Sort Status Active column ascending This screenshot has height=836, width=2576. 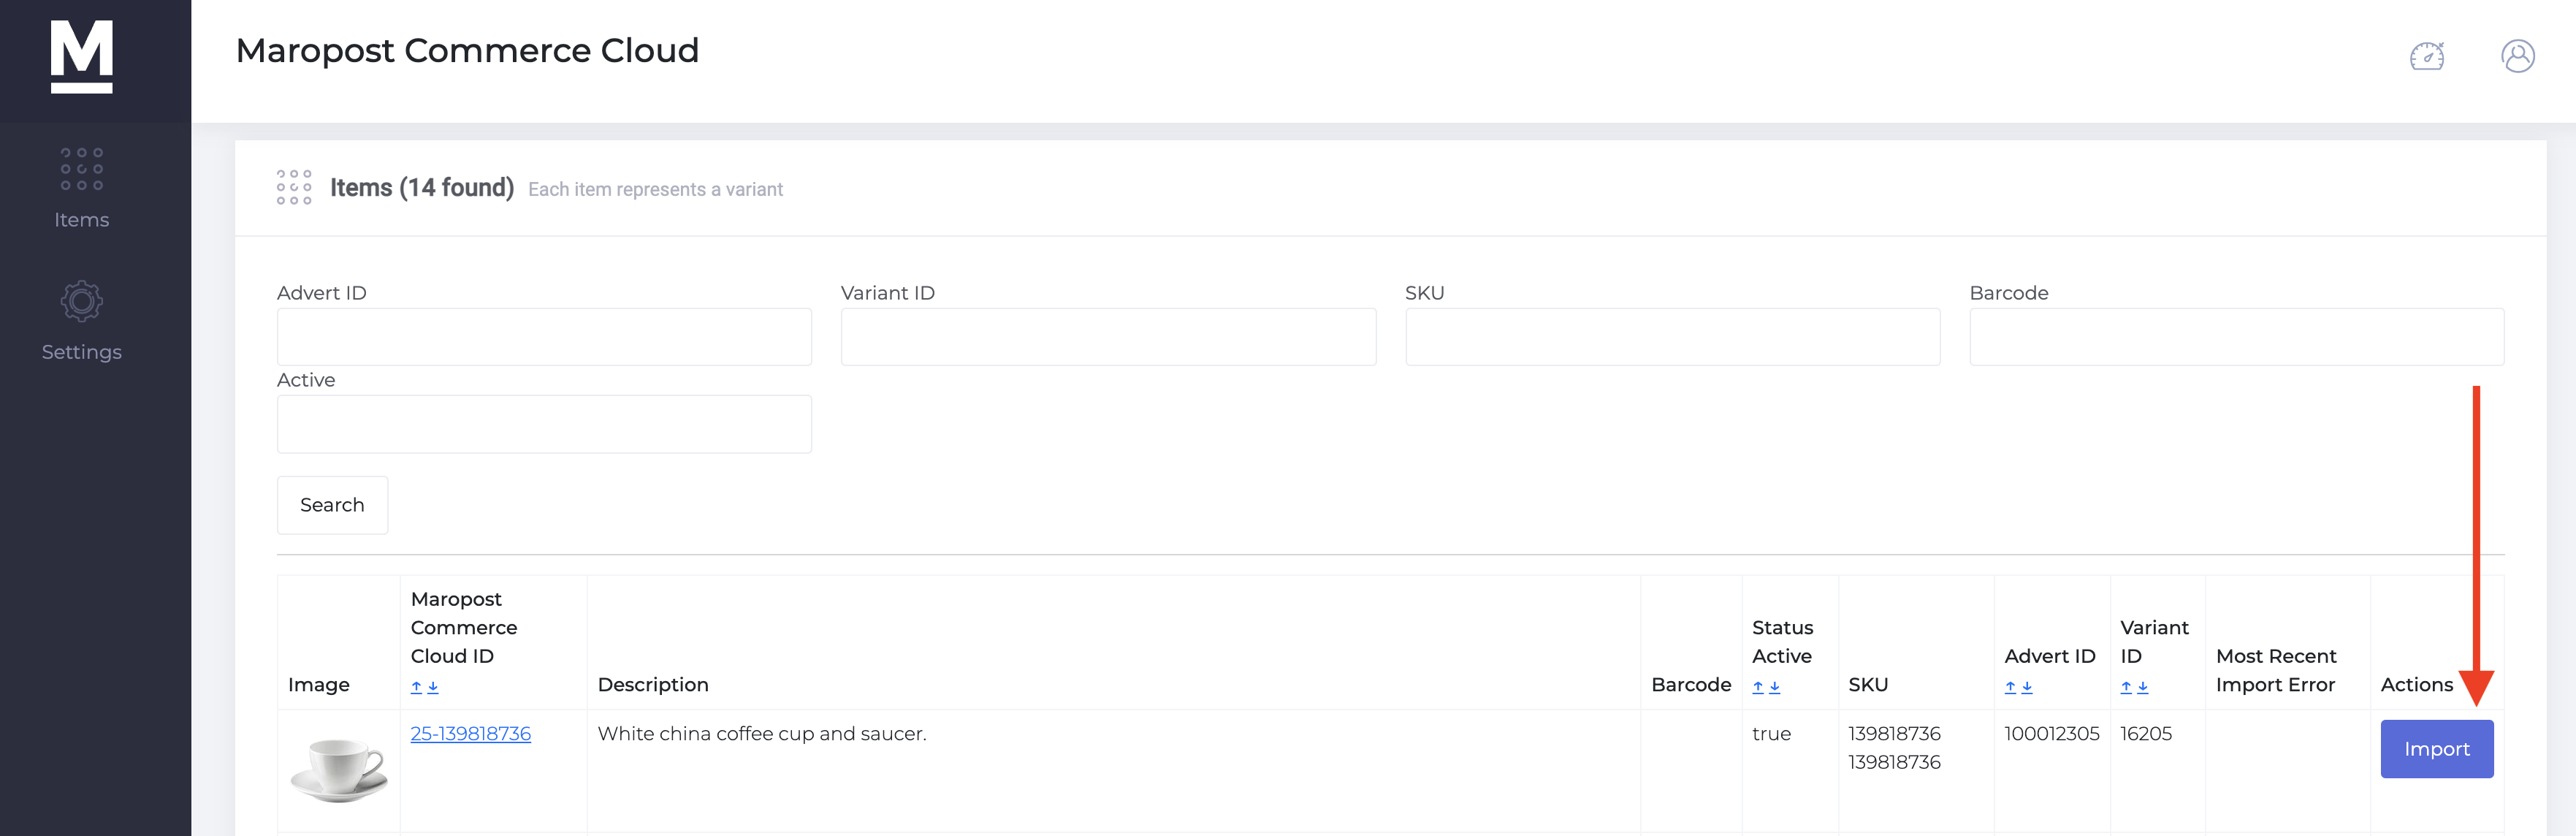coord(1758,687)
